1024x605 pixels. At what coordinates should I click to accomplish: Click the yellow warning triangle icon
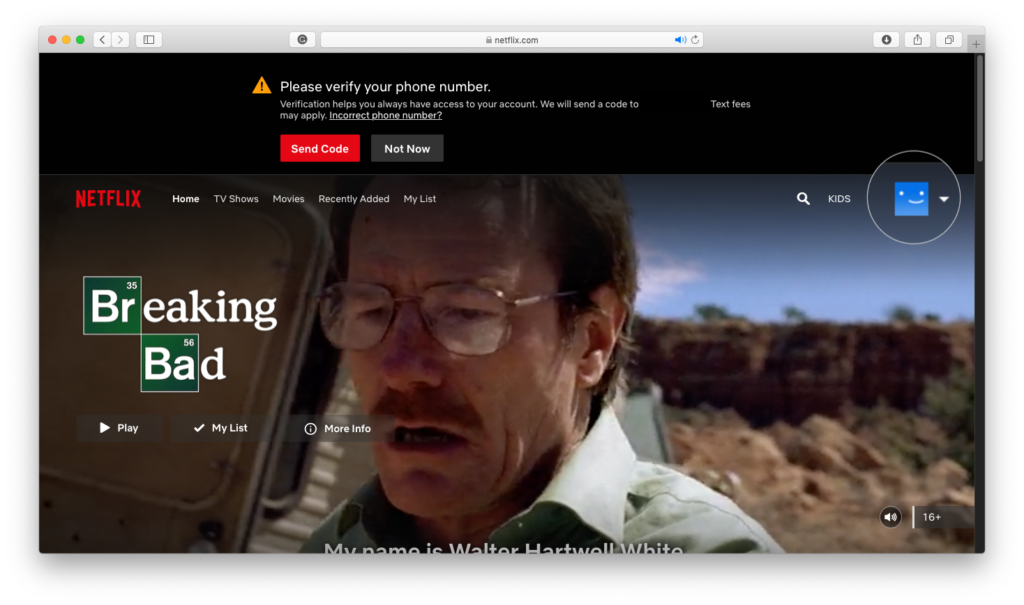pyautogui.click(x=261, y=86)
